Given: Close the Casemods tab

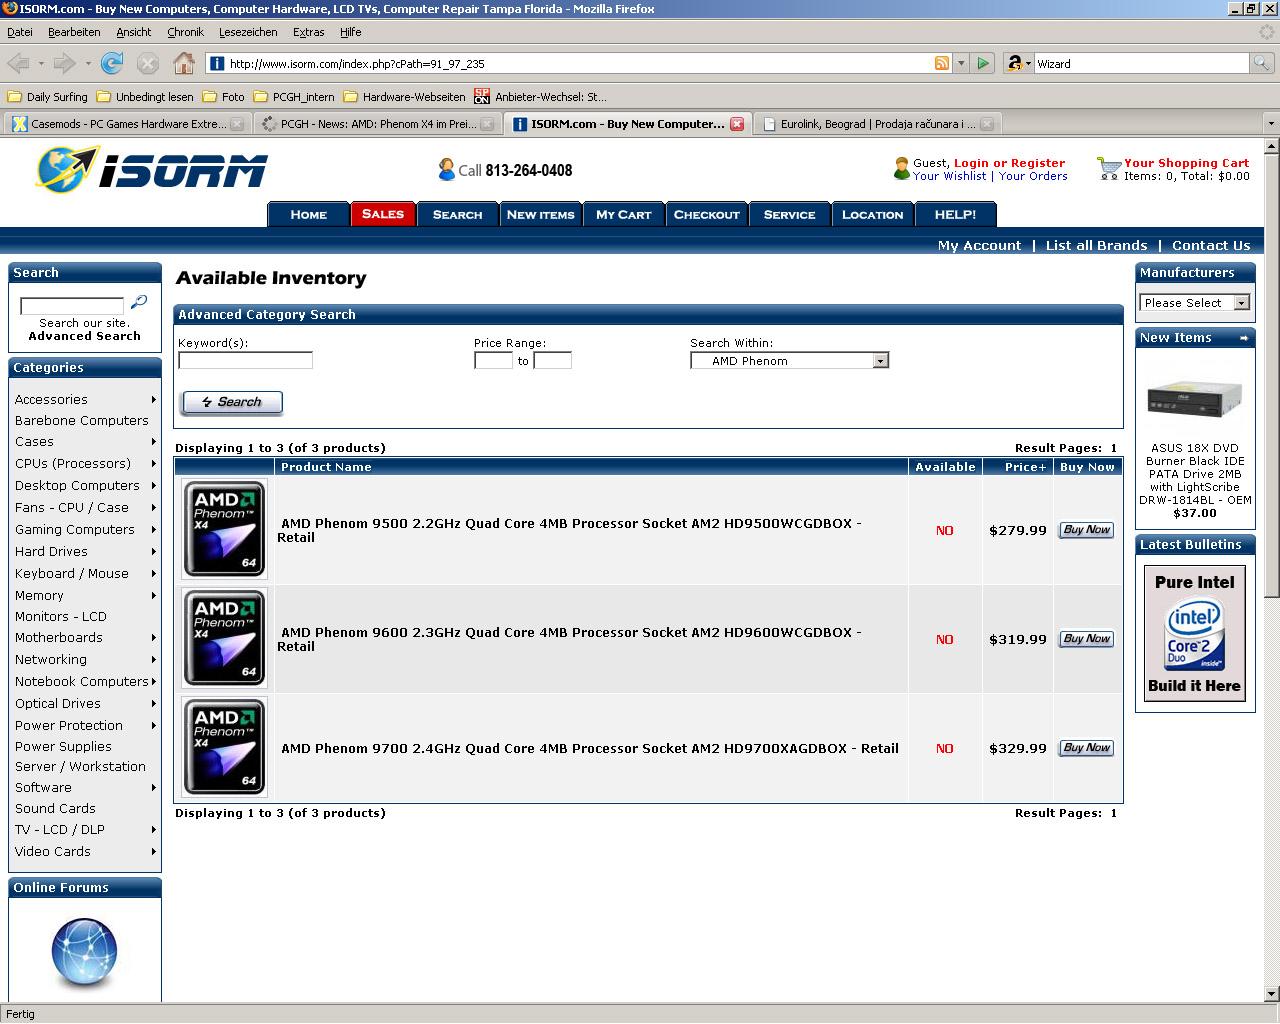Looking at the screenshot, I should pyautogui.click(x=237, y=124).
